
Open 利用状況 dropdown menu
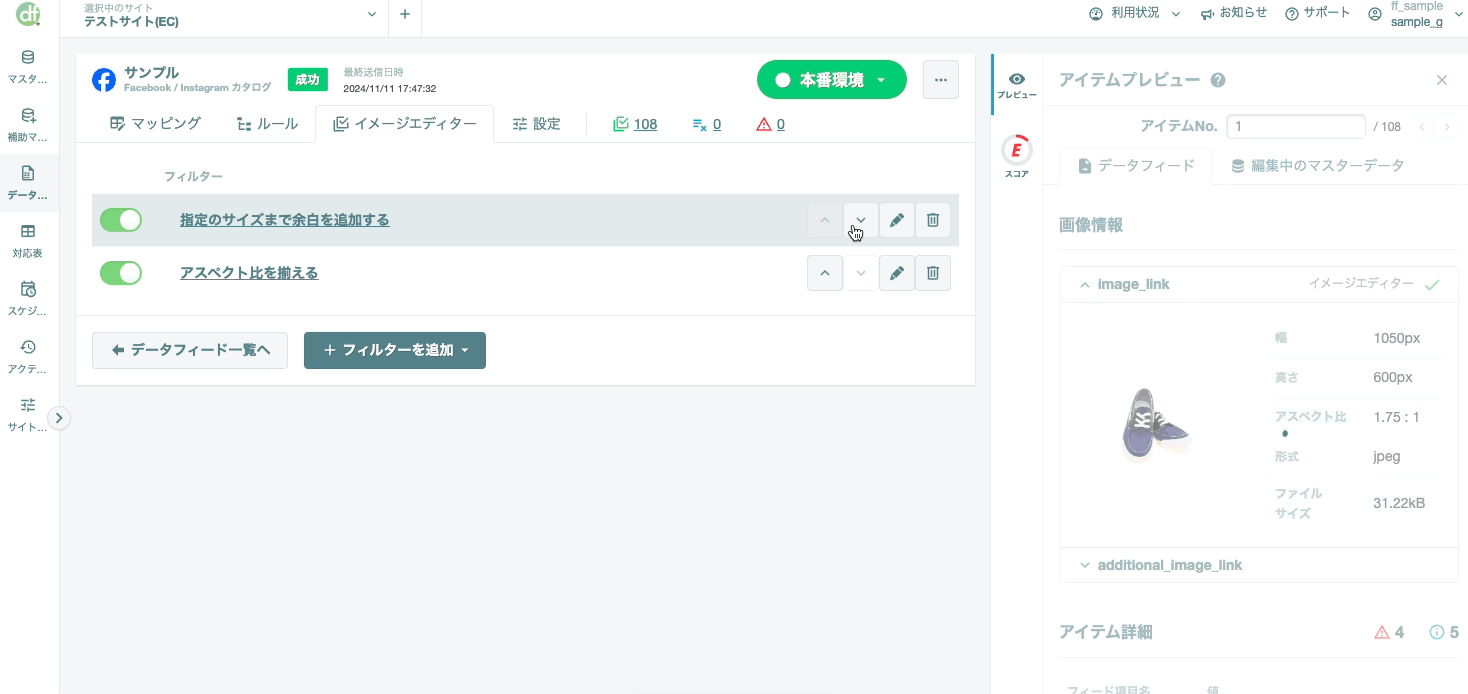(x=1135, y=14)
